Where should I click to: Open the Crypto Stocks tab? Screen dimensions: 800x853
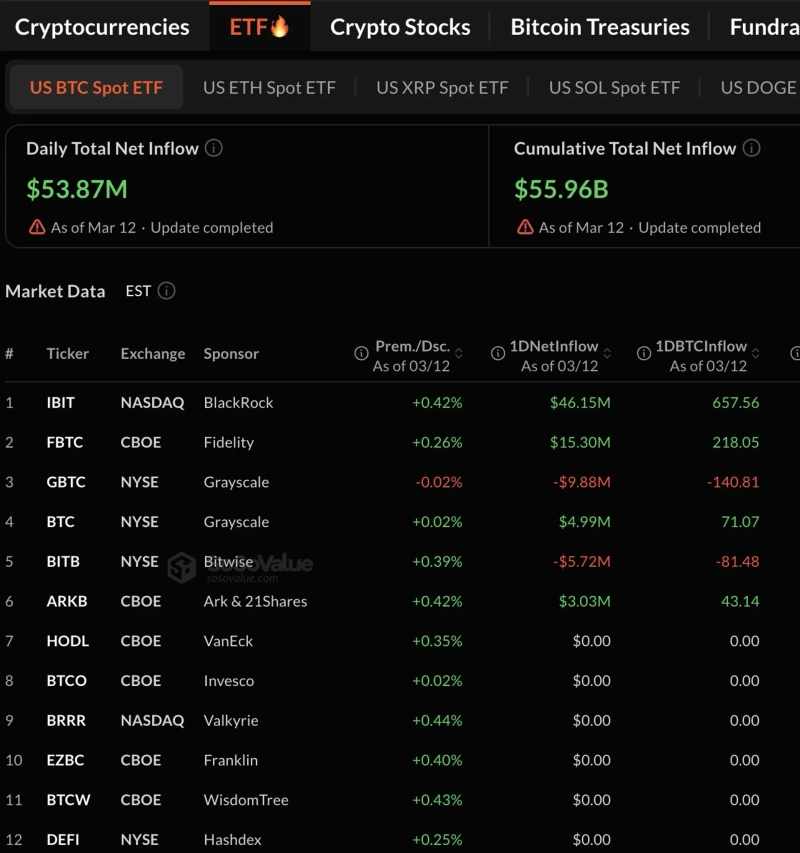tap(400, 27)
